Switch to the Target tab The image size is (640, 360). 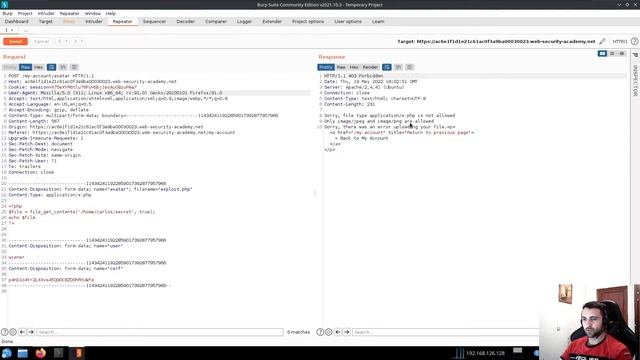click(46, 21)
